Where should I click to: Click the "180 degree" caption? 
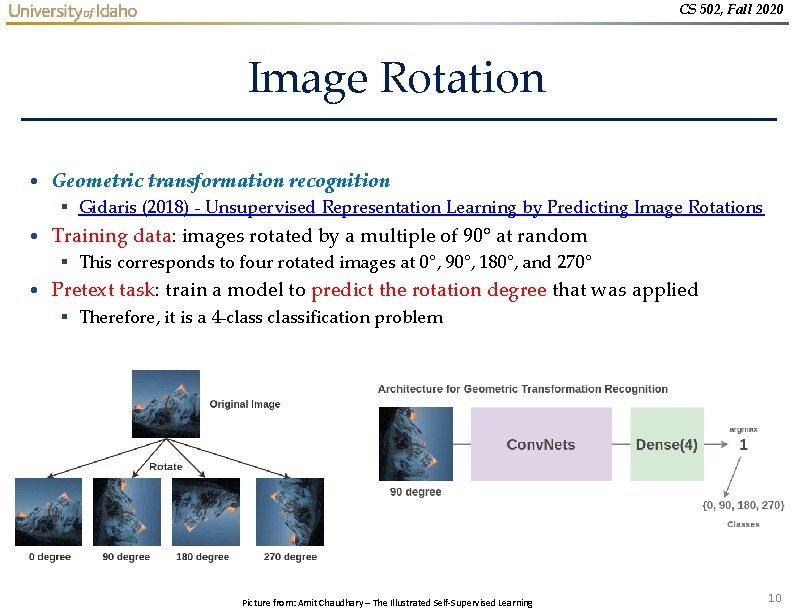[x=203, y=556]
